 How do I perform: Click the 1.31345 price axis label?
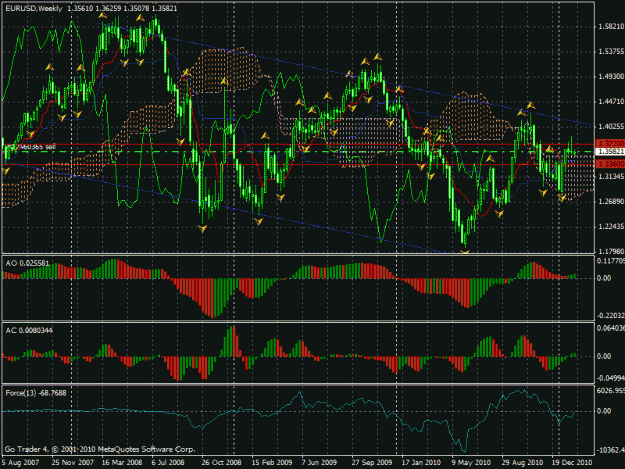[611, 176]
